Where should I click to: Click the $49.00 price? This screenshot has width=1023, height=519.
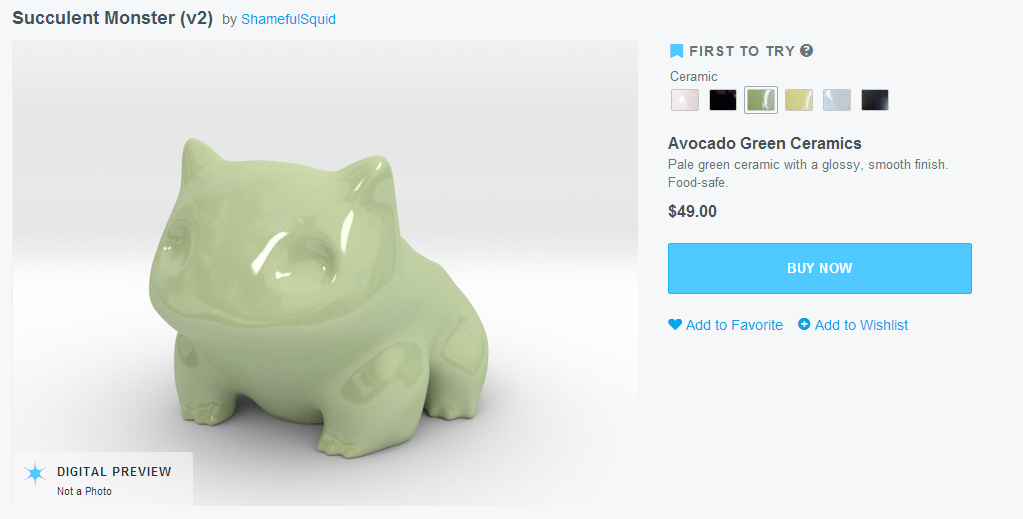point(692,211)
